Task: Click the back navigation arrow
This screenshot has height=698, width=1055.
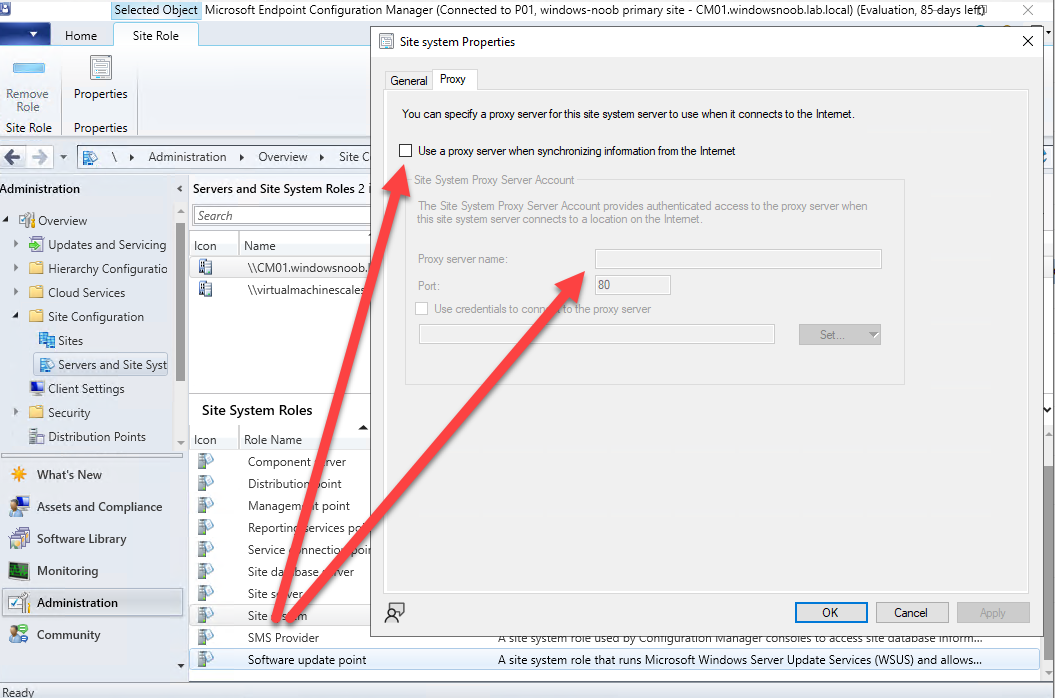Action: pos(14,157)
